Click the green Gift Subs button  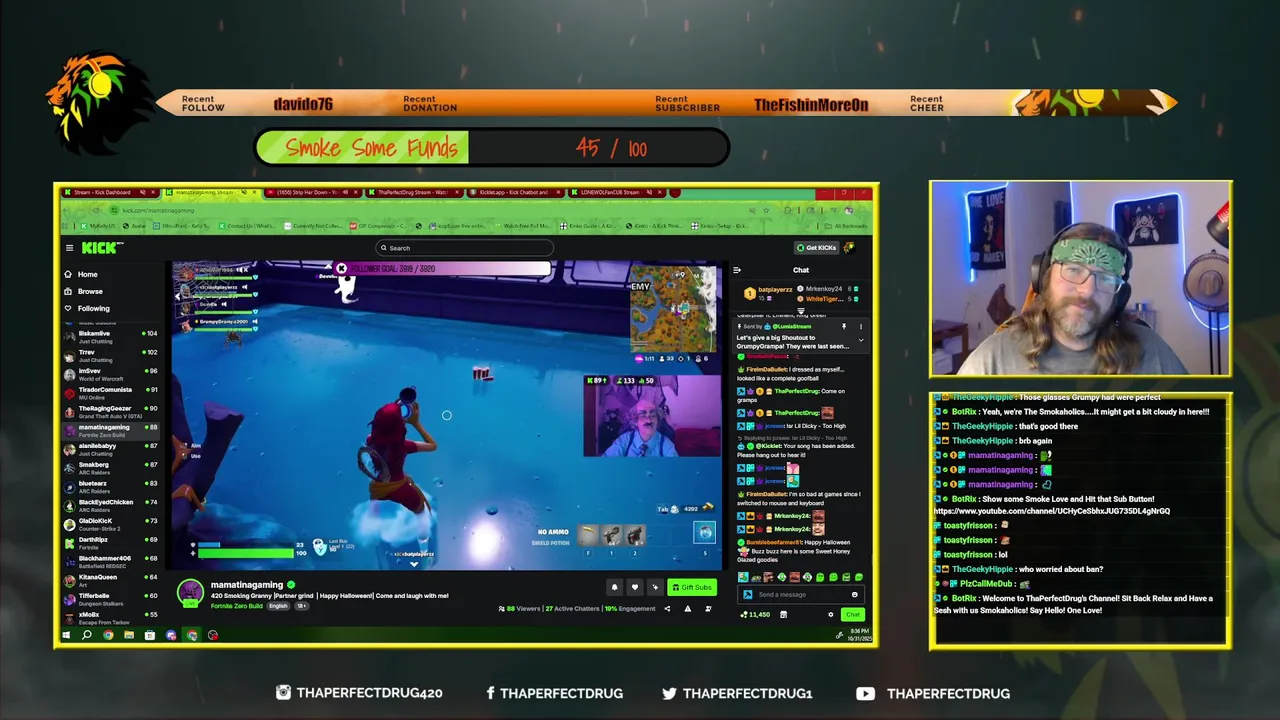[692, 587]
